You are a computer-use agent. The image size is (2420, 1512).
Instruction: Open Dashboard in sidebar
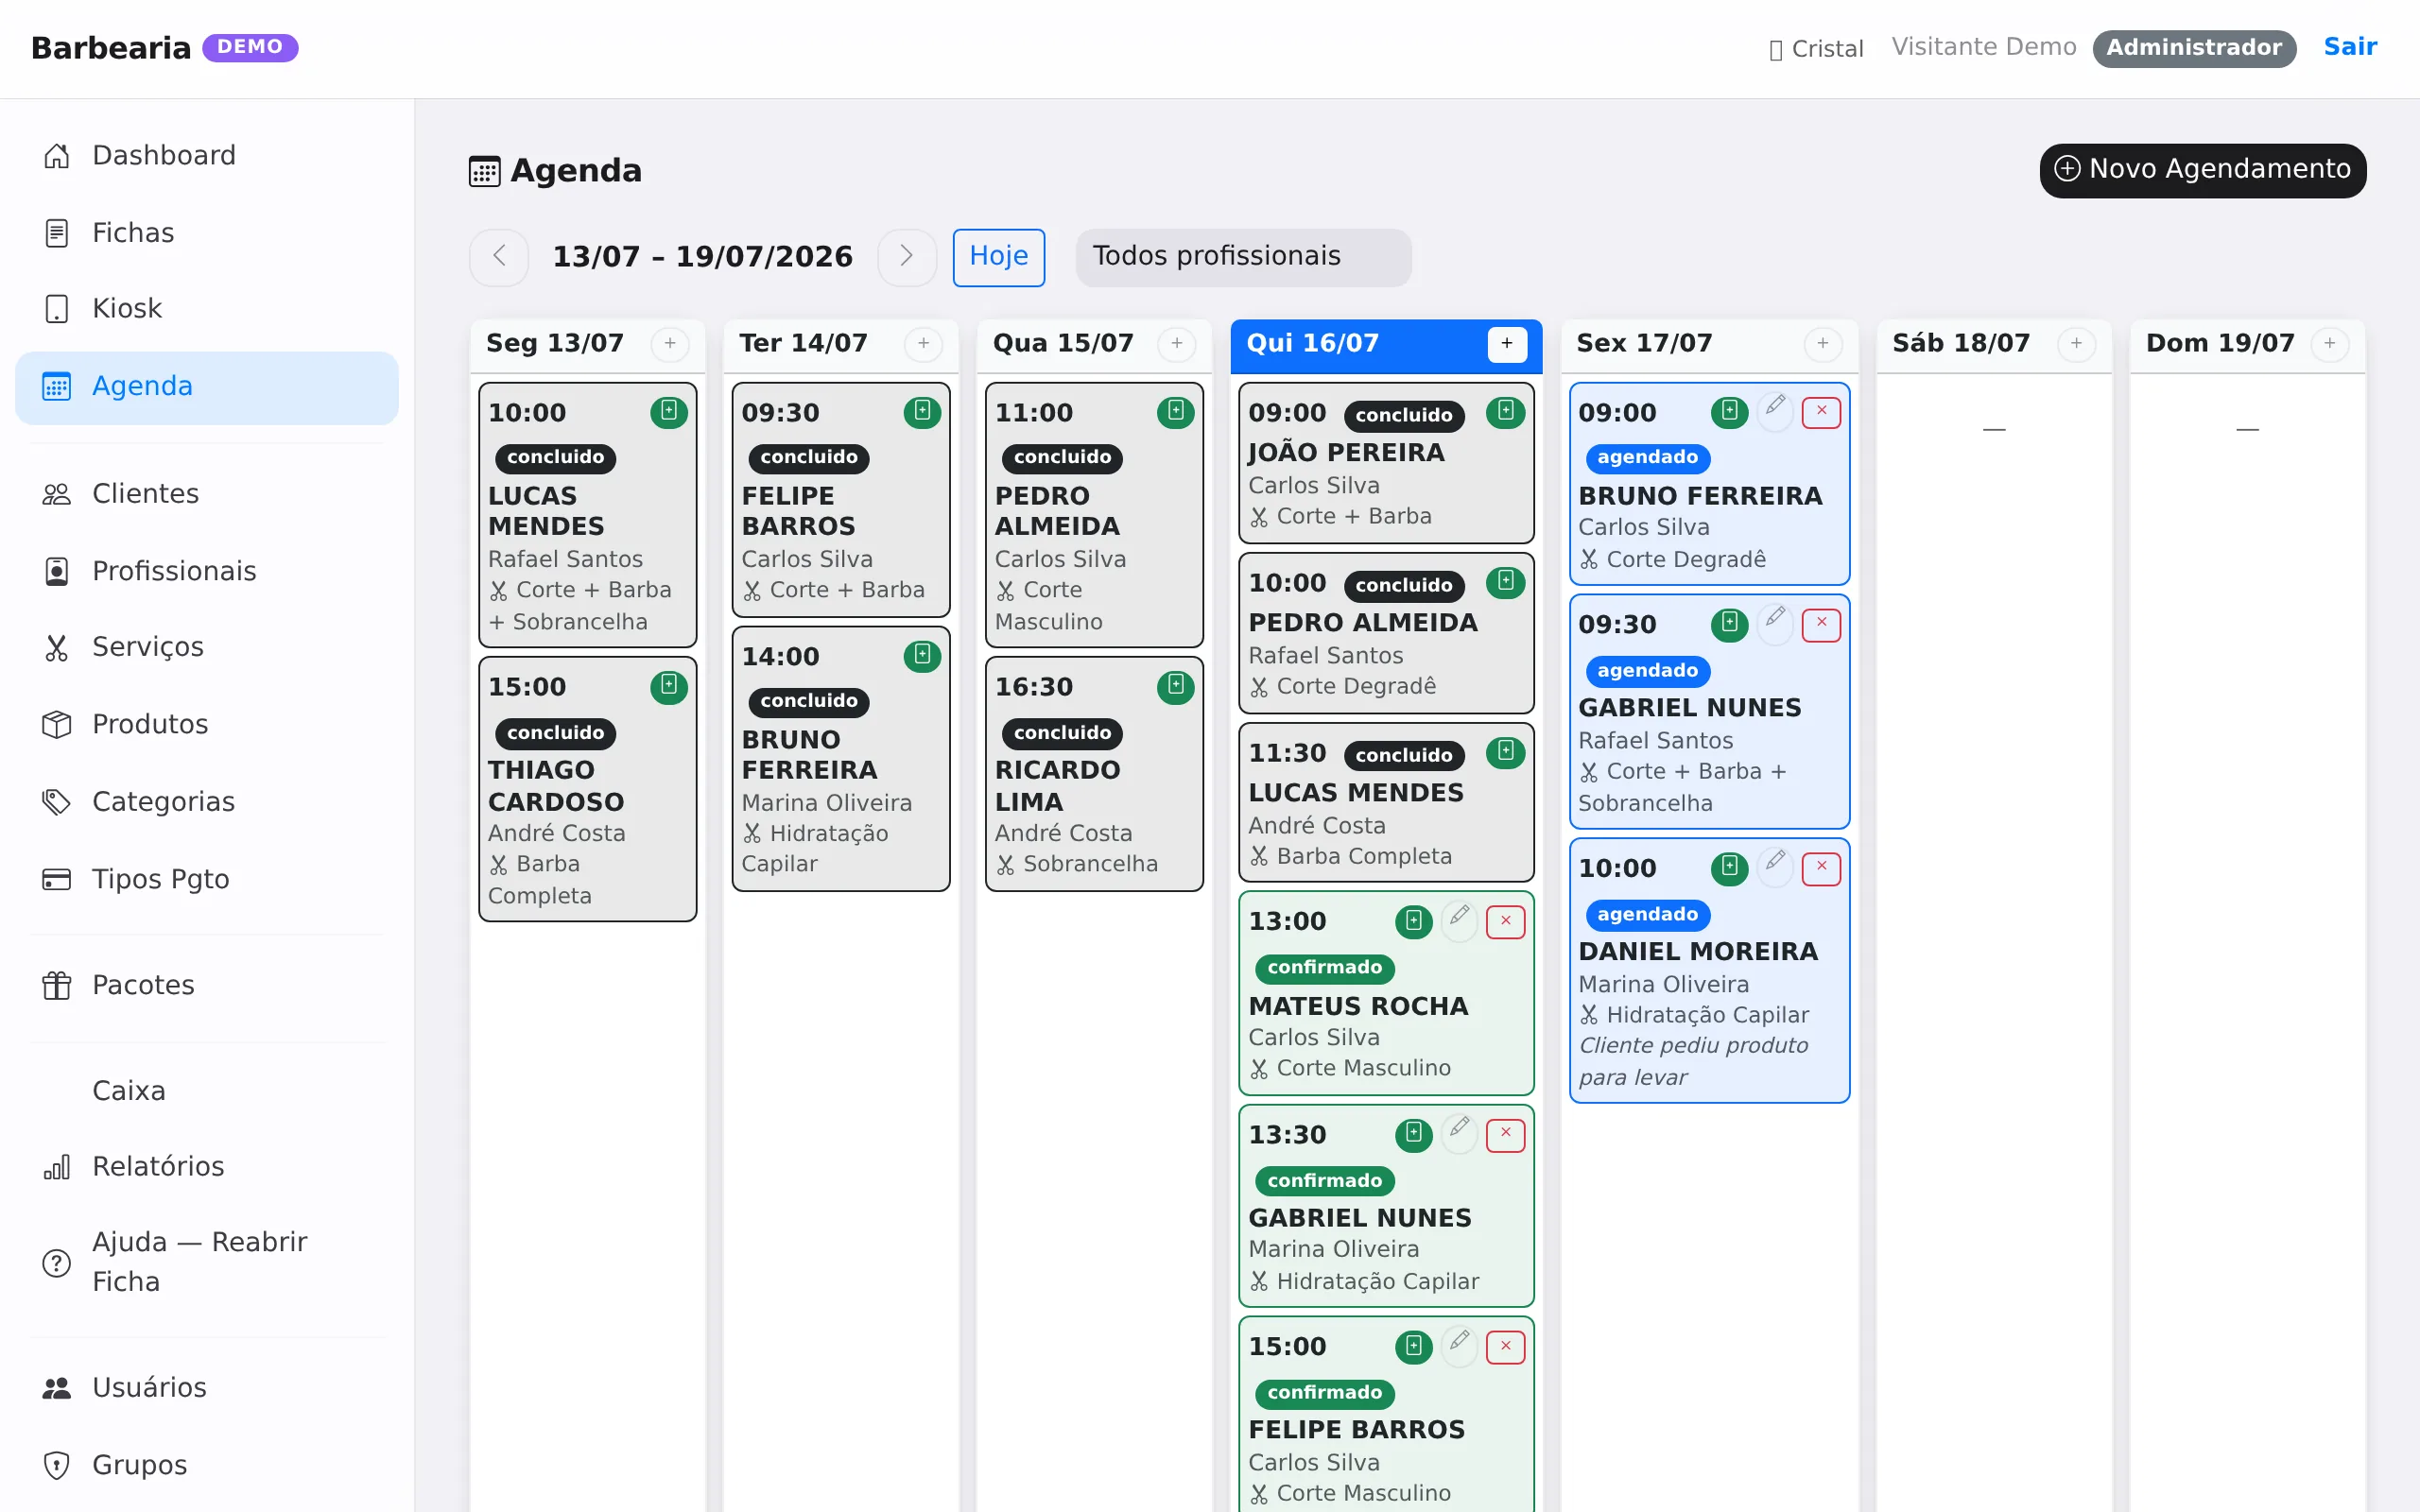(207, 156)
